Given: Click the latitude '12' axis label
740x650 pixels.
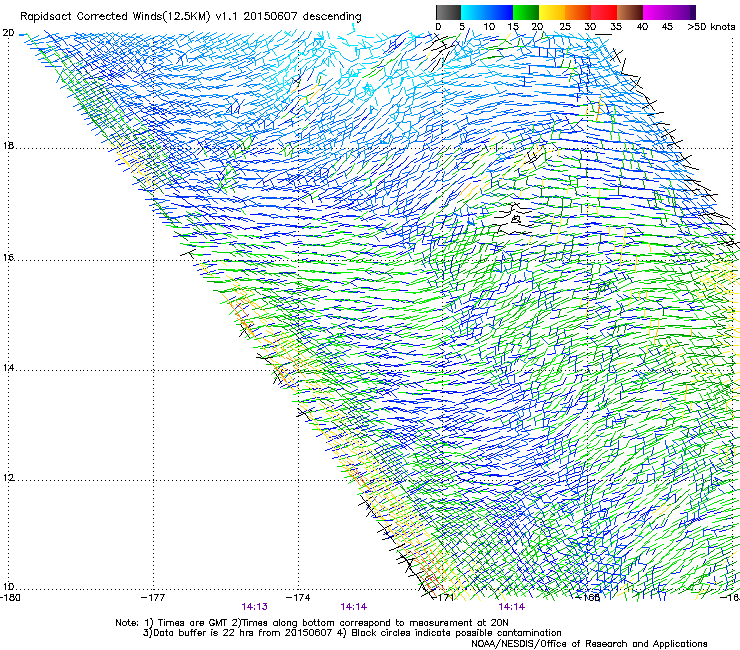Looking at the screenshot, I should (8, 478).
